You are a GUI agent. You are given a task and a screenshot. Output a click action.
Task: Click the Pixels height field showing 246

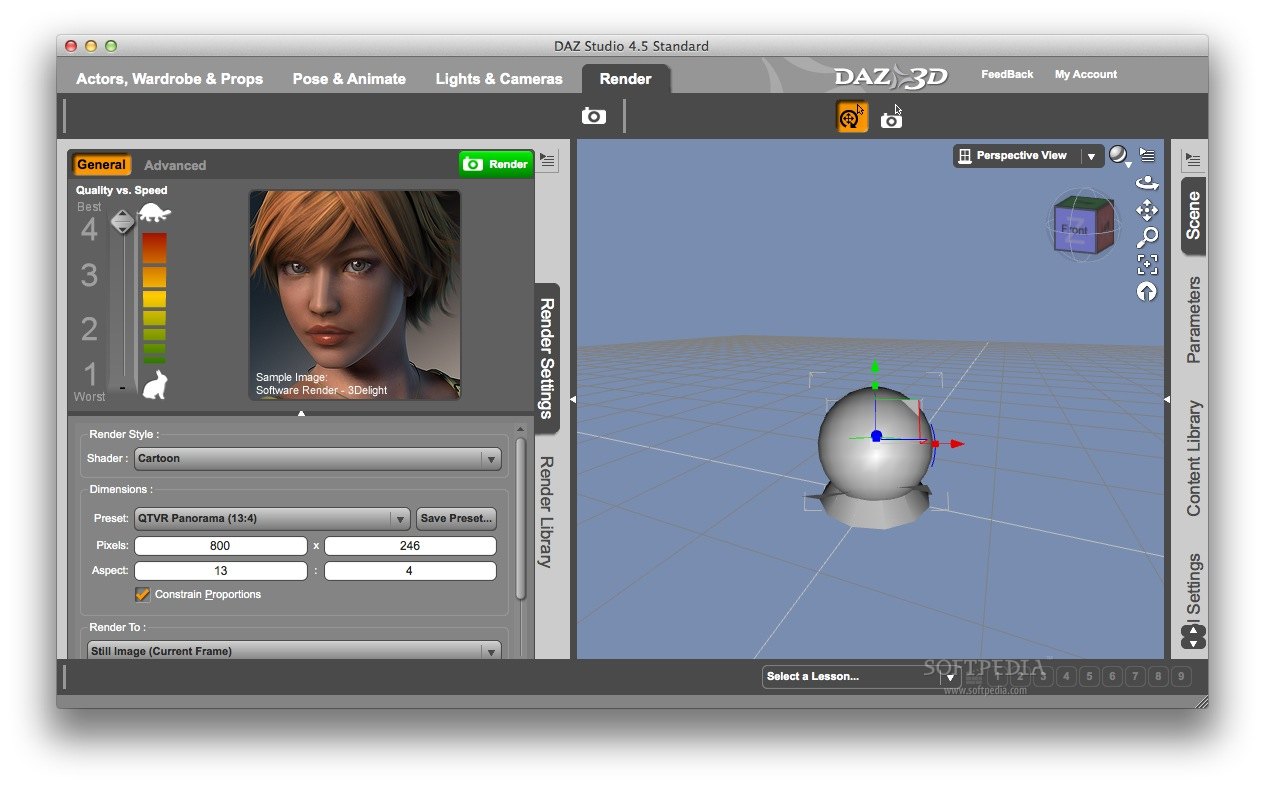click(x=410, y=546)
